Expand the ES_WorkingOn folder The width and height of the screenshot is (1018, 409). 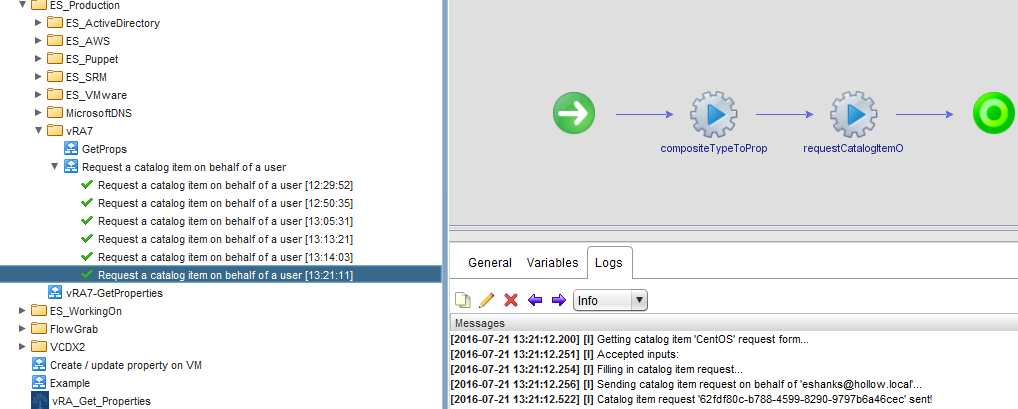tap(23, 311)
